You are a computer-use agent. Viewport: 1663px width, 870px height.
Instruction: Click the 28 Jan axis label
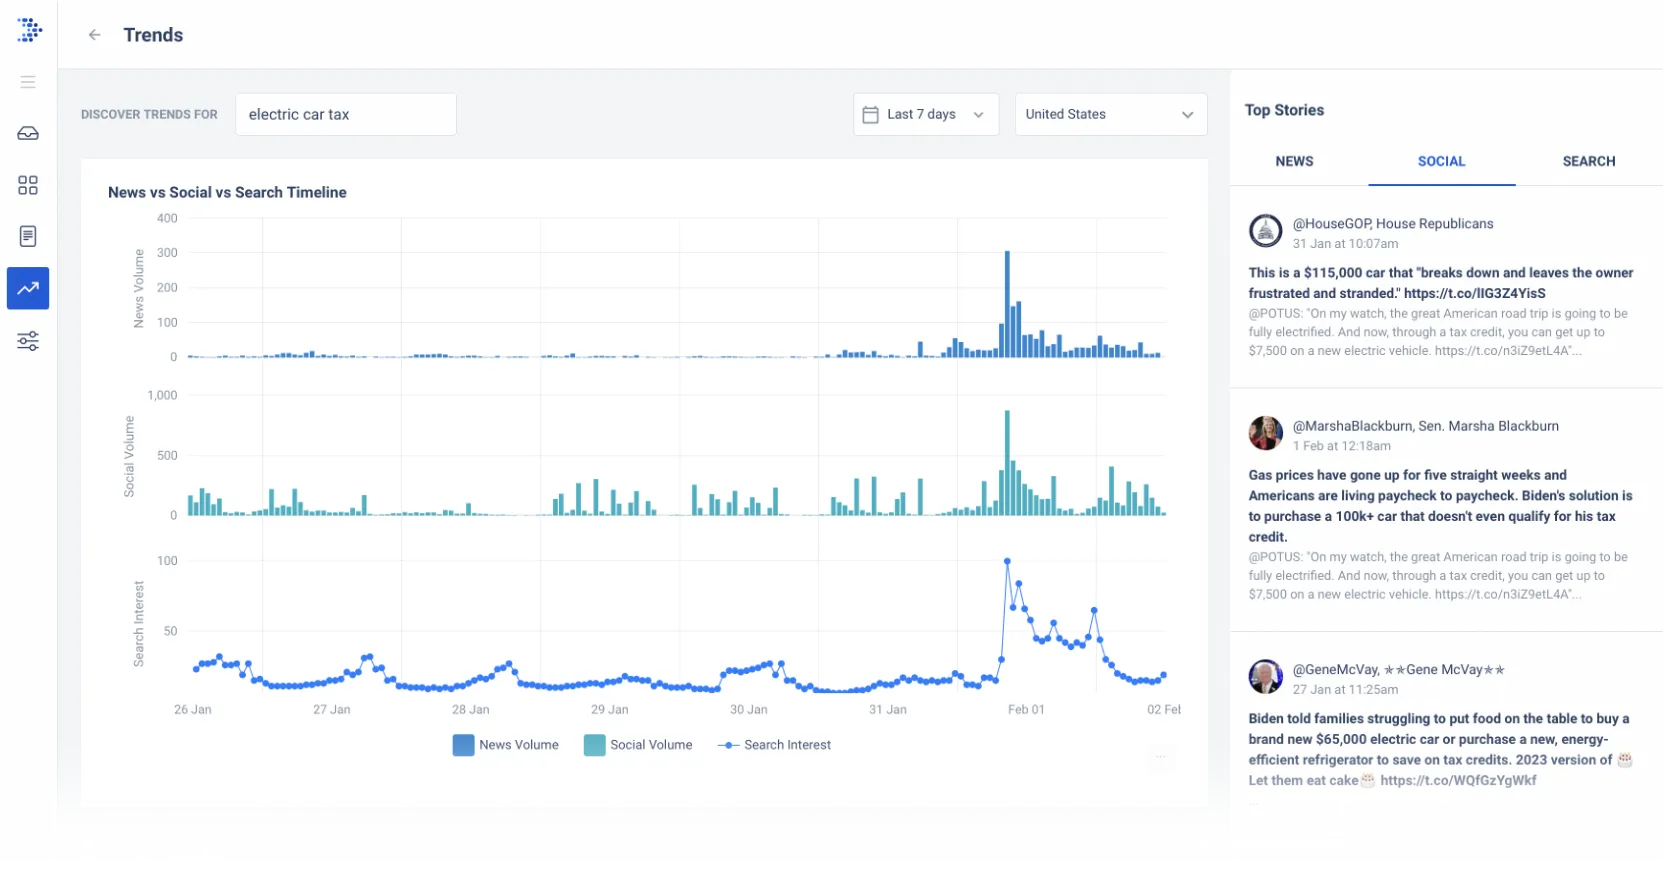[470, 709]
